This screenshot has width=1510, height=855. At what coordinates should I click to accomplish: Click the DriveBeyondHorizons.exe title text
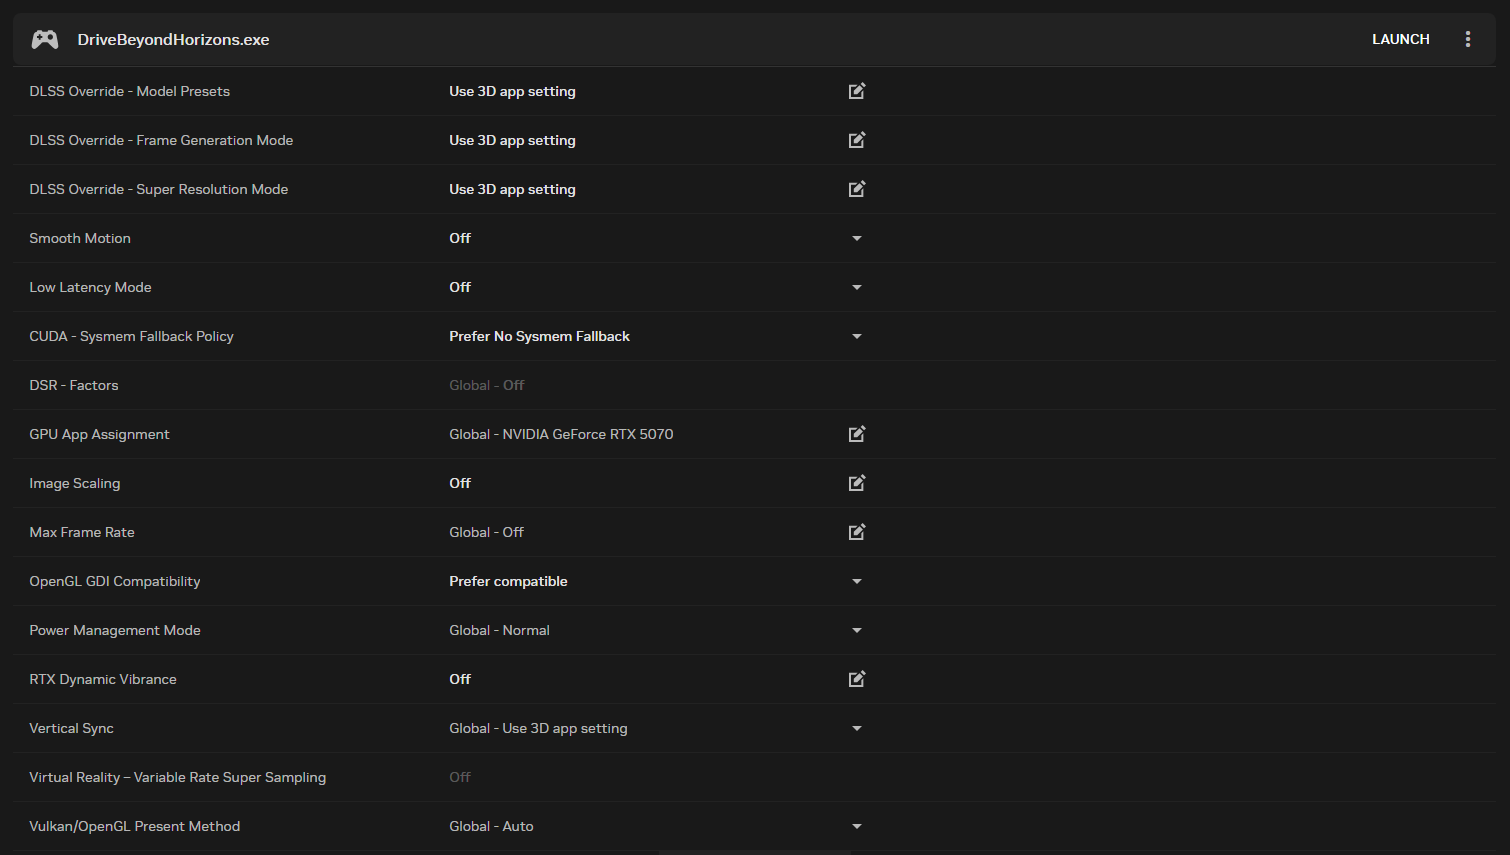173,40
